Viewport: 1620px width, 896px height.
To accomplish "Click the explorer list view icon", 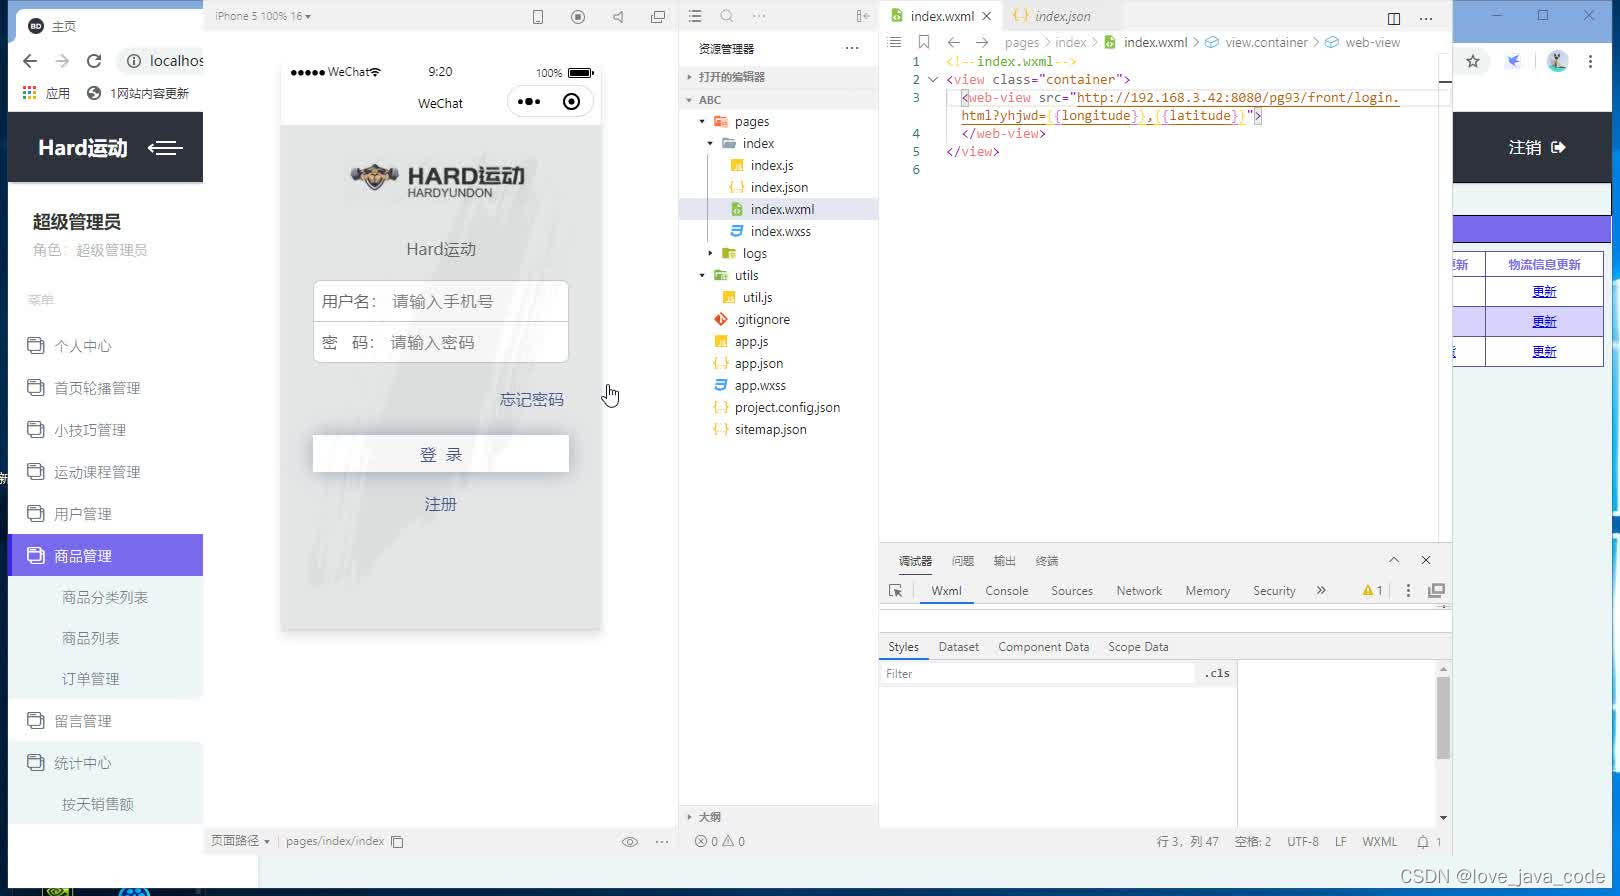I will point(695,16).
